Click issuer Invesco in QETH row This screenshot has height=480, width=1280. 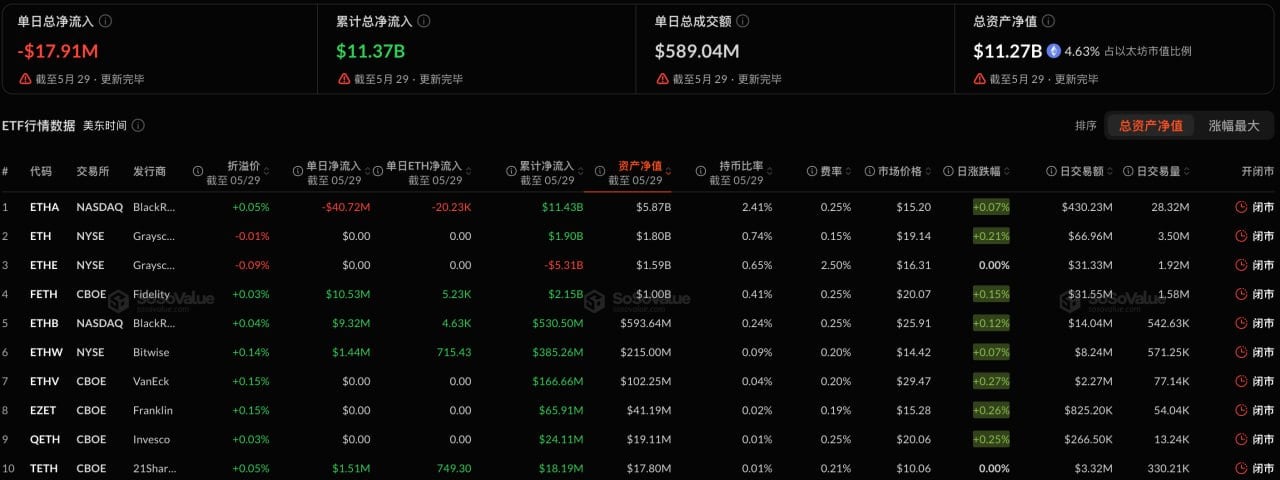pos(152,439)
